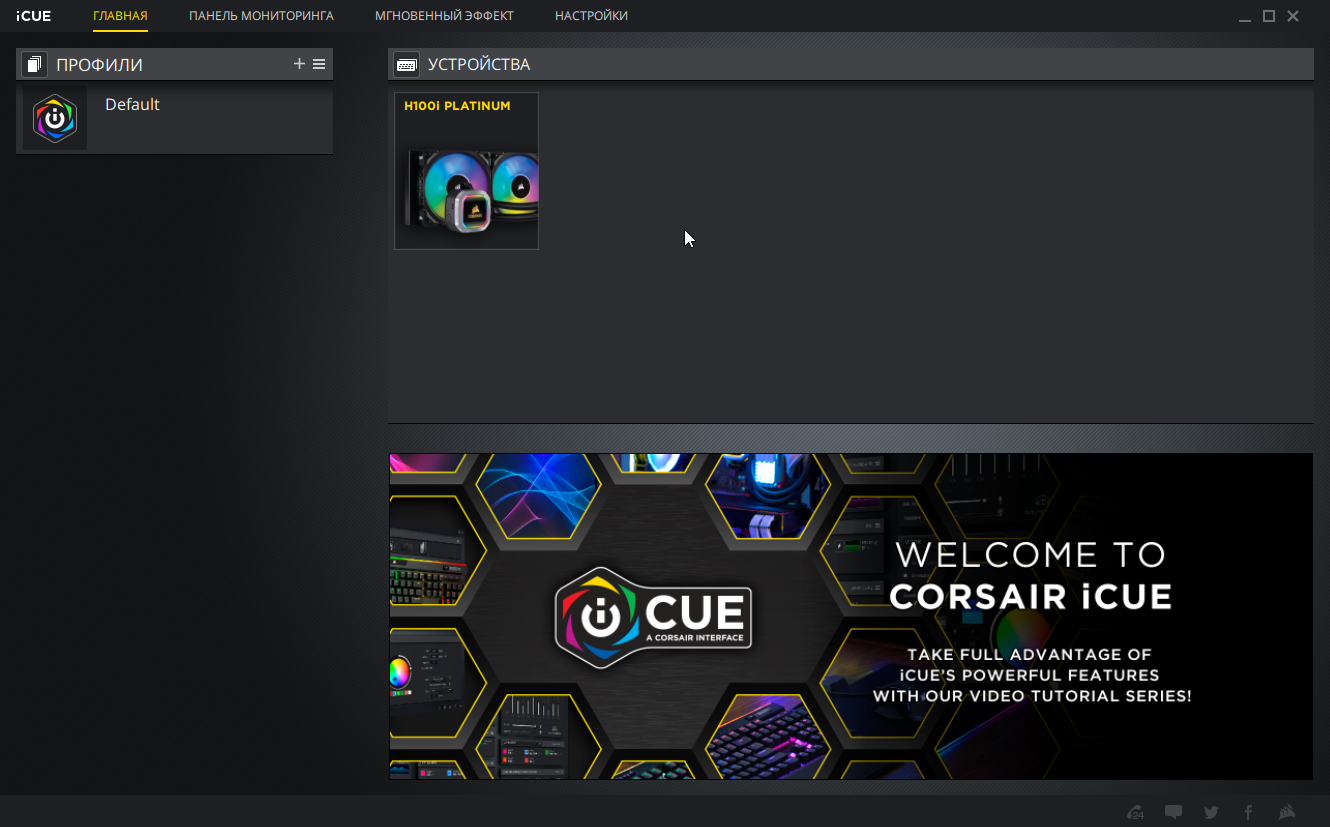This screenshot has height=827, width=1330.
Task: Open the 24-hour phone support icon
Action: coord(1135,812)
